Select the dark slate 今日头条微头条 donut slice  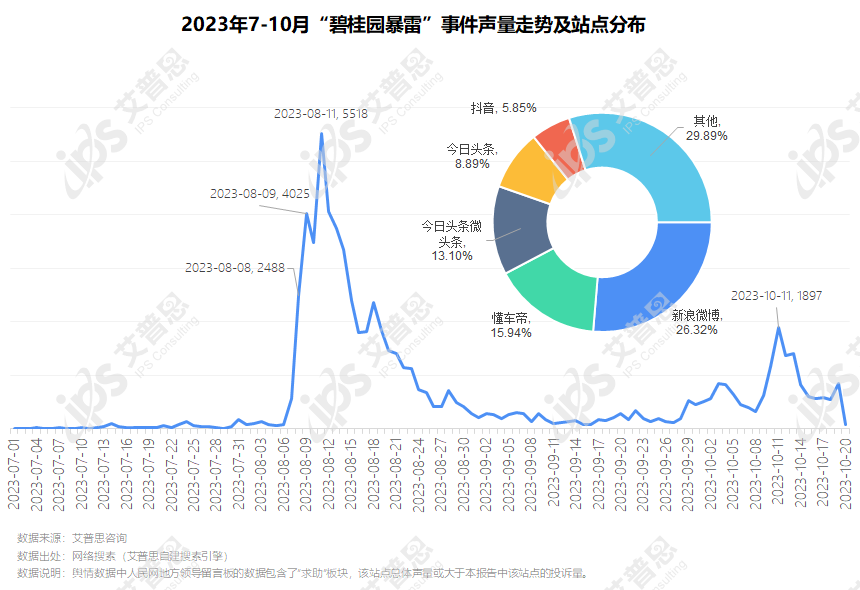519,231
